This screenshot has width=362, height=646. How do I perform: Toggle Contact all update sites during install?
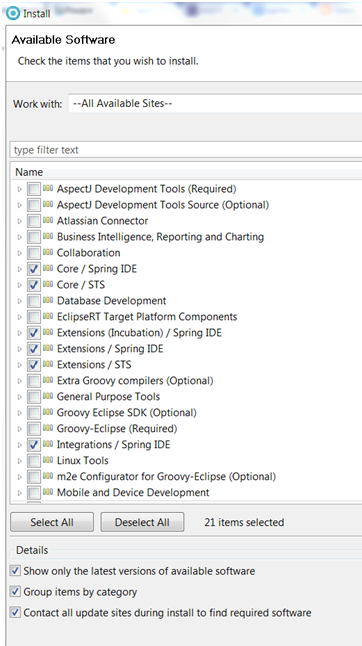[15, 613]
